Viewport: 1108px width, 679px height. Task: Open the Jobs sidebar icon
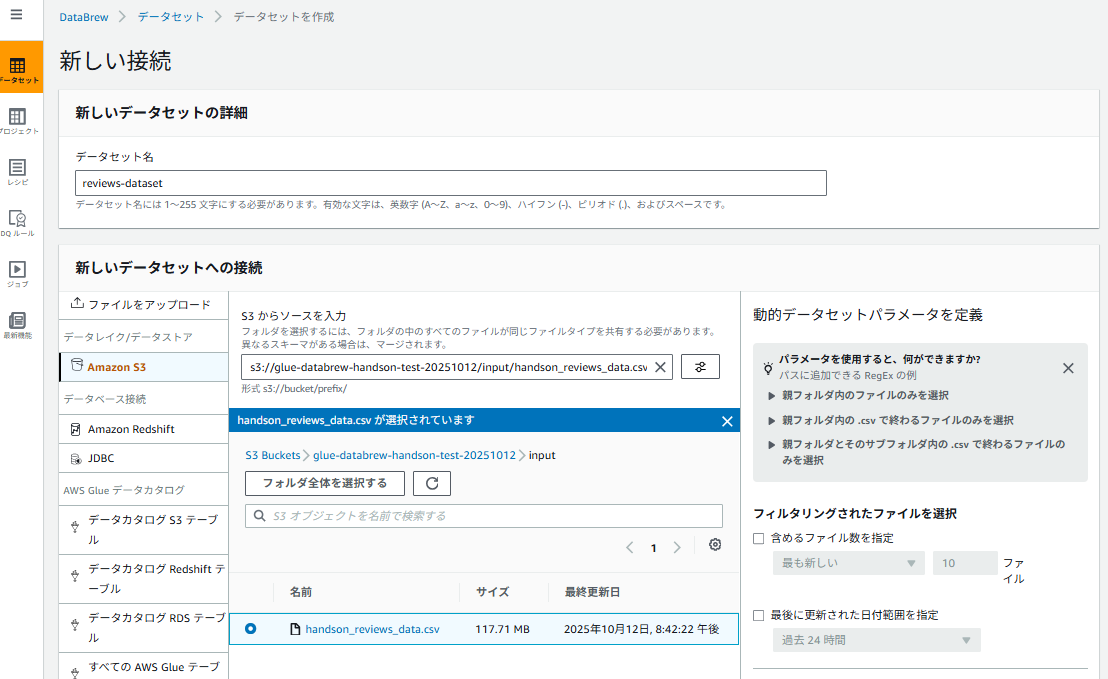pos(18,273)
